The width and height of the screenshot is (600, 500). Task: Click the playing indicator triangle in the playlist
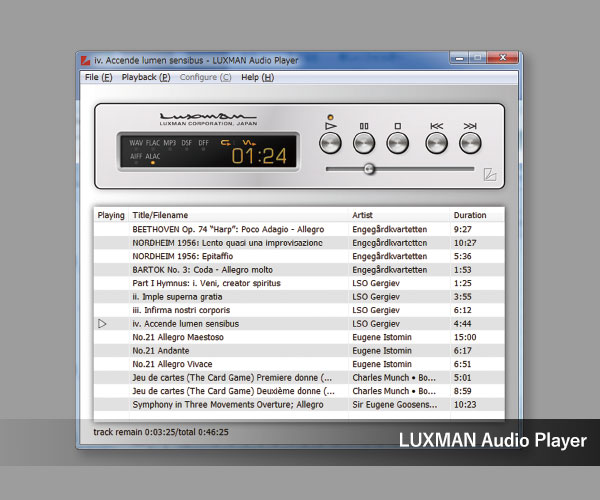coord(102,324)
